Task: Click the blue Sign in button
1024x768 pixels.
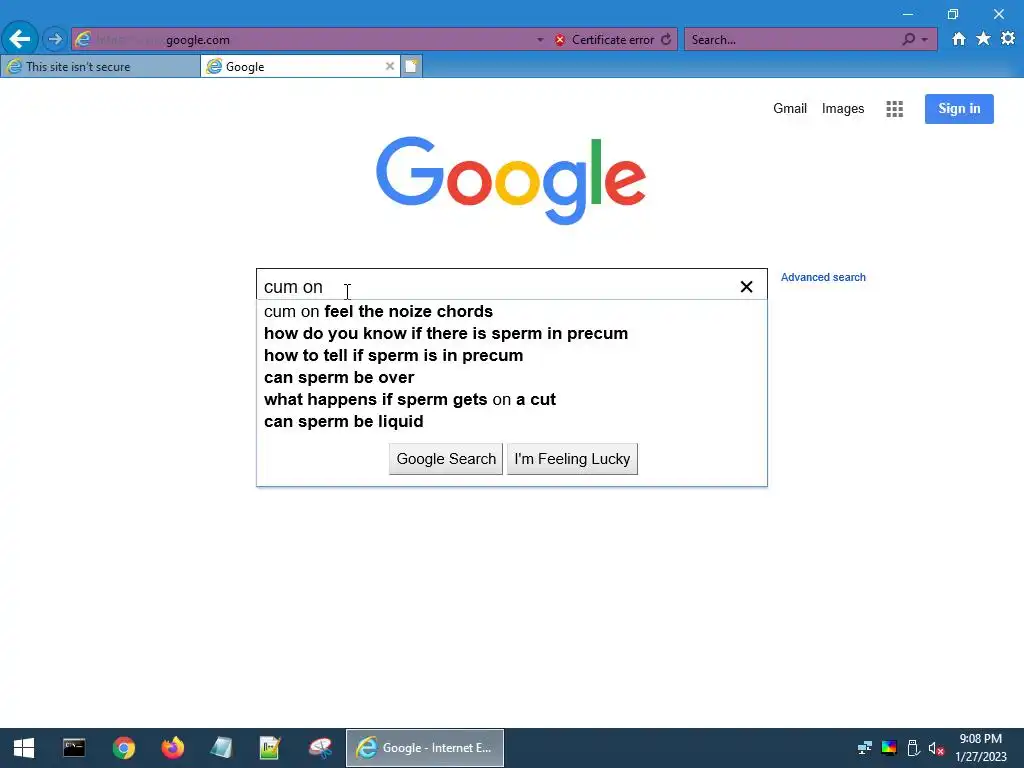Action: pos(959,109)
